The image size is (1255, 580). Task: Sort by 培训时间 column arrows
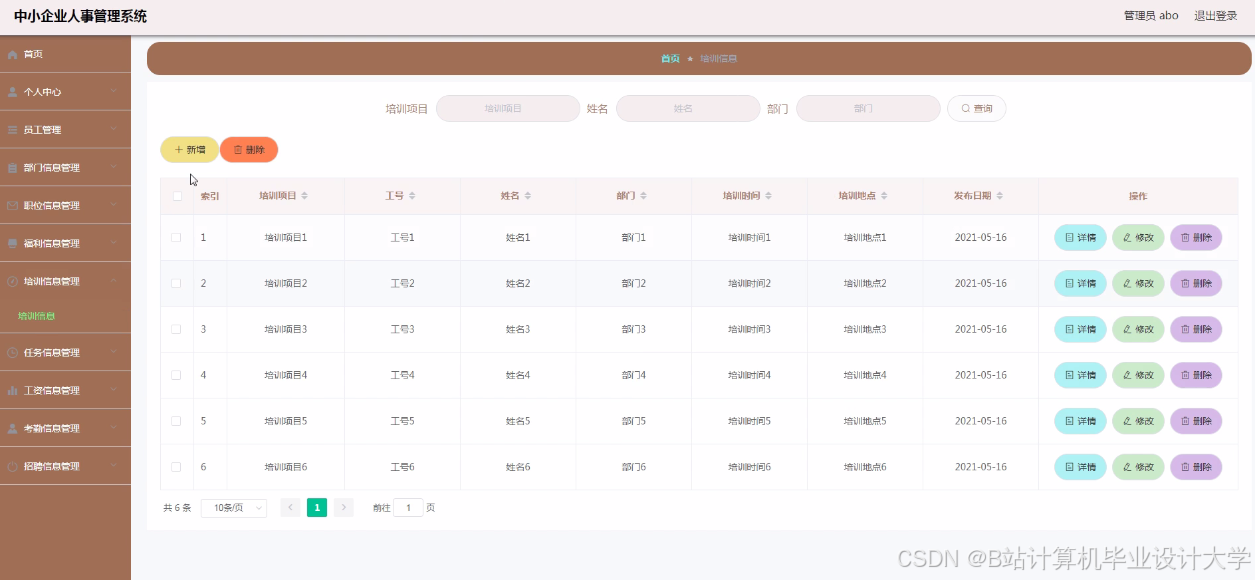[x=769, y=196]
